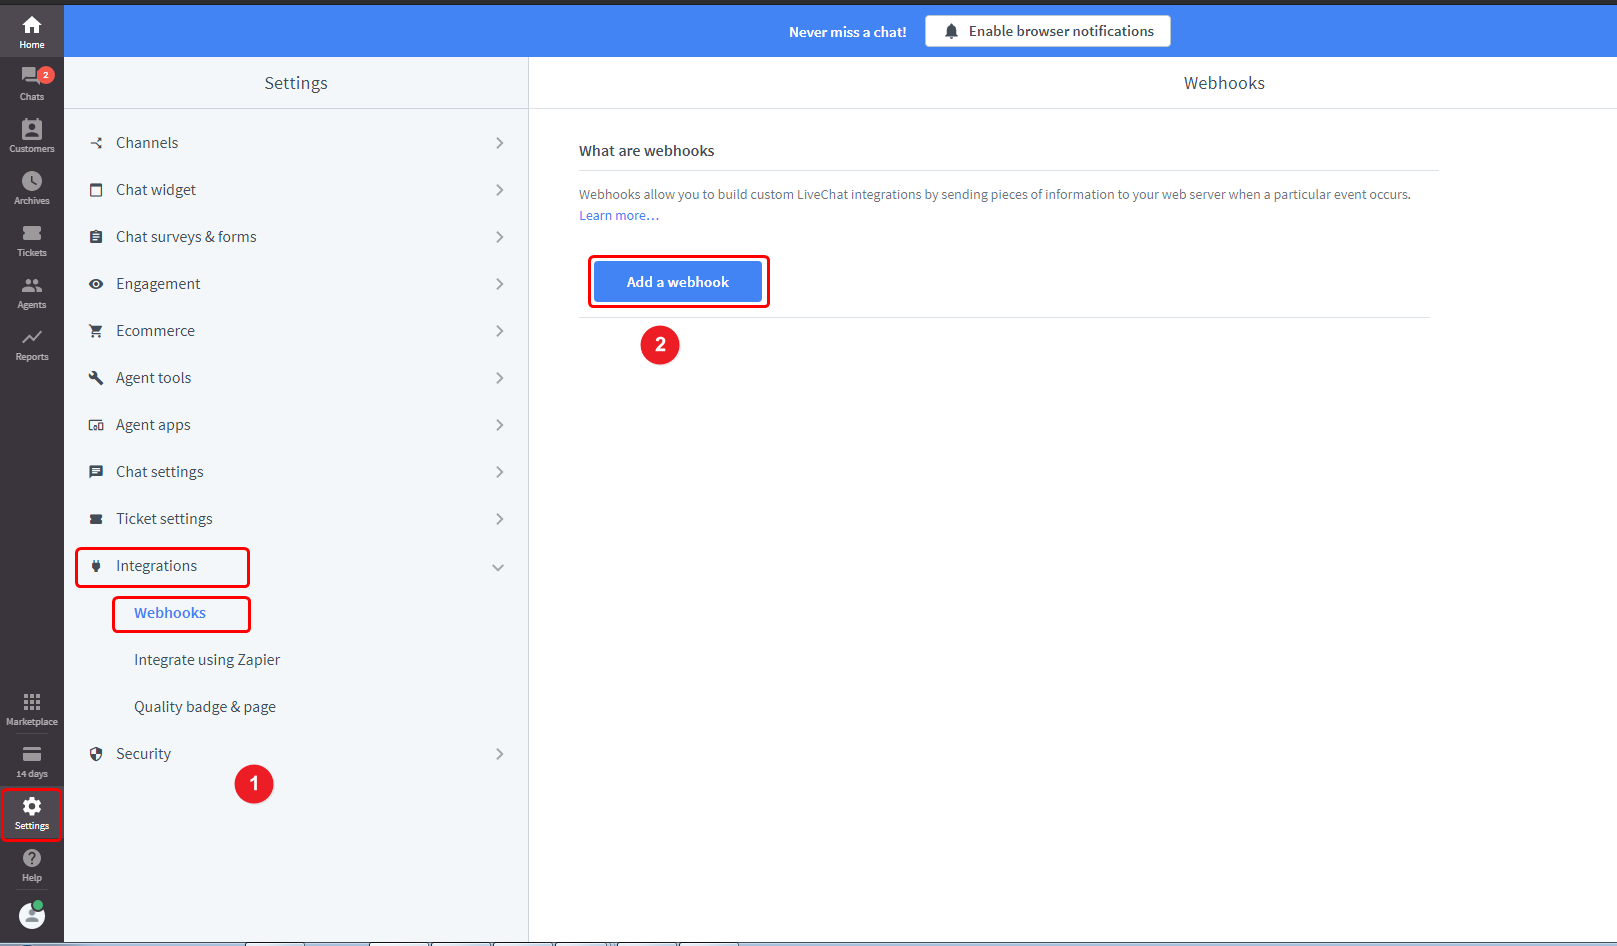Click the What are webhooks heading
1617x946 pixels.
[x=647, y=151]
